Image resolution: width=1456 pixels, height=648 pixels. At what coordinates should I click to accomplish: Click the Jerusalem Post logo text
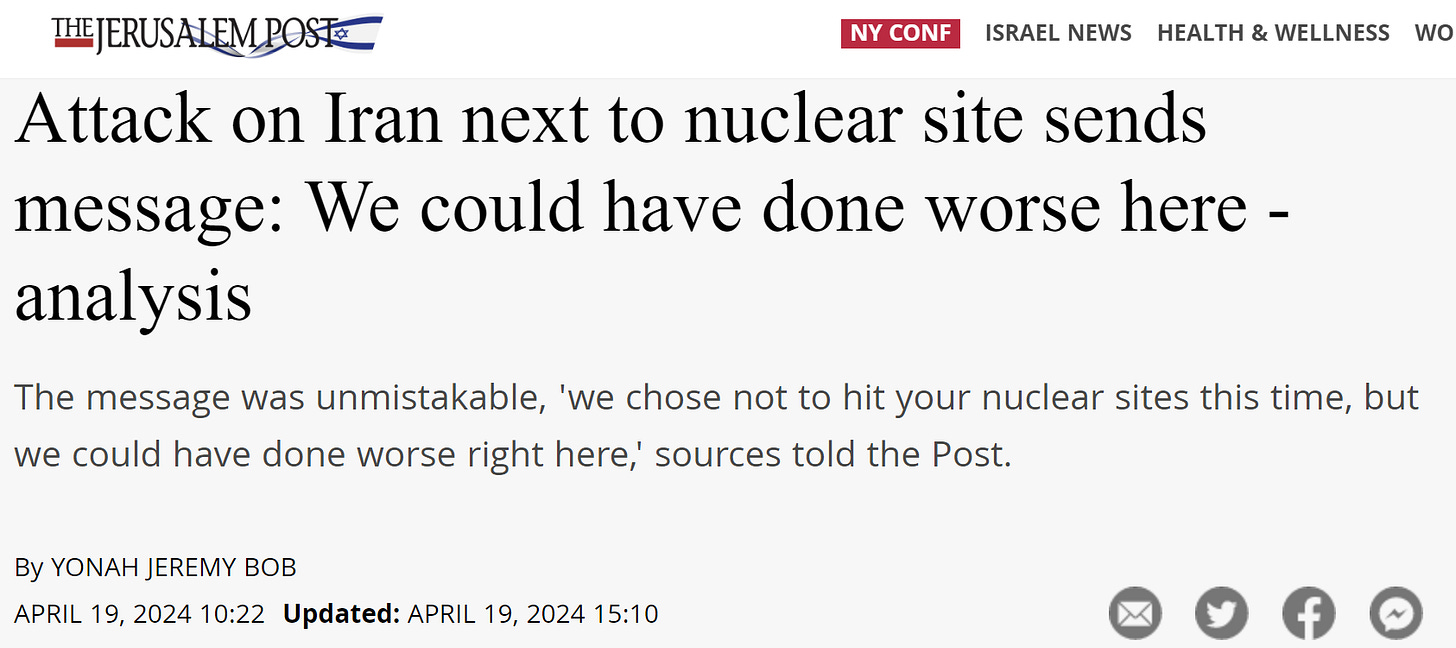[195, 36]
